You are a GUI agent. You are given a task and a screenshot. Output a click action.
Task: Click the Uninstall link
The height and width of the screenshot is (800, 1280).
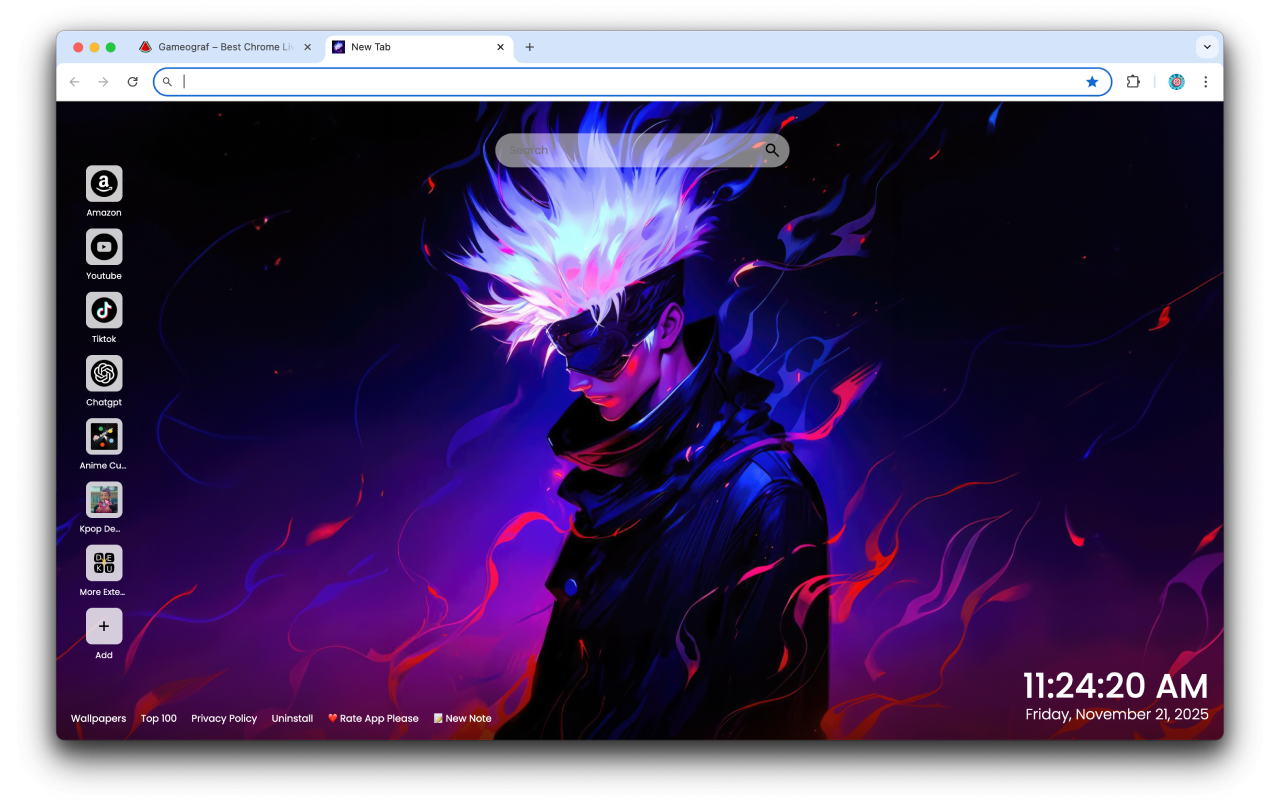[292, 719]
